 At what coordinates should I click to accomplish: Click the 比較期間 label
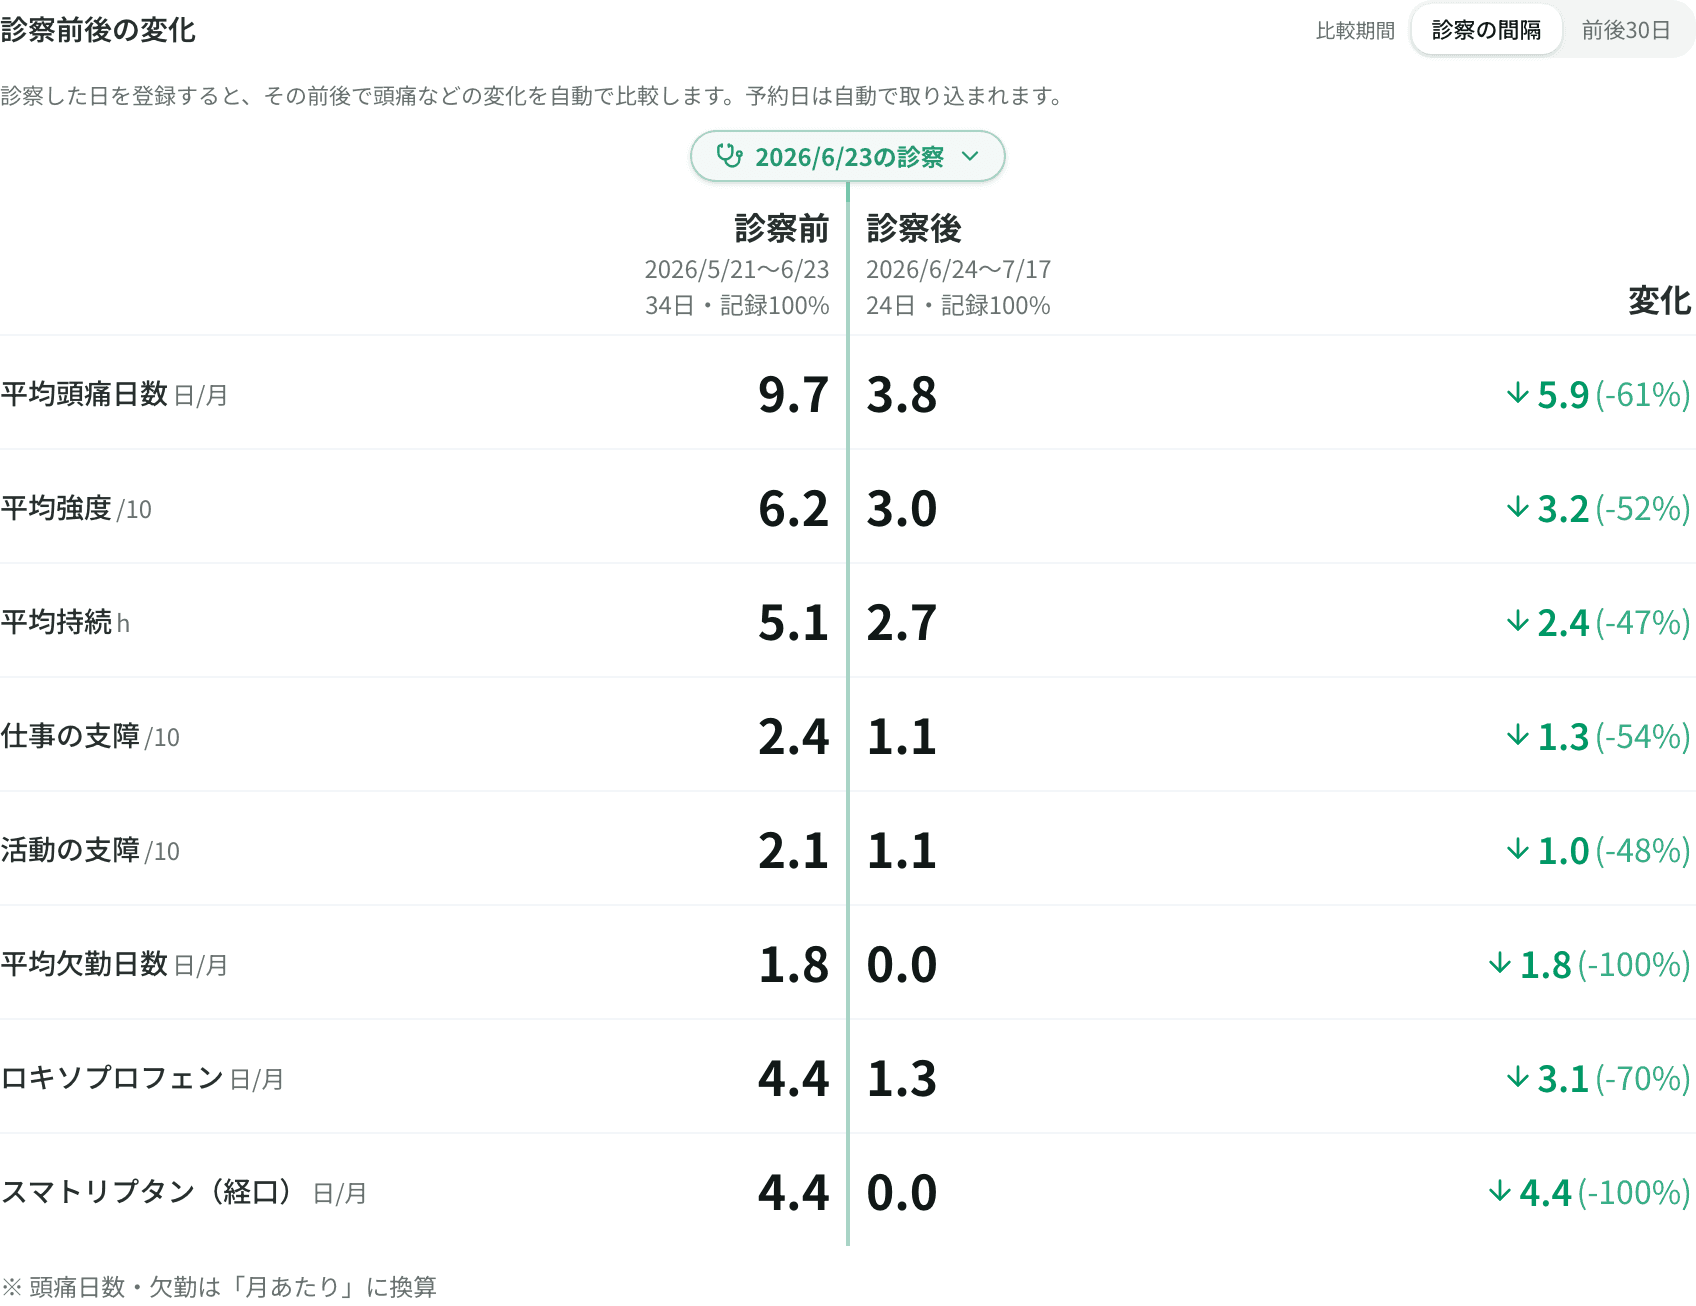coord(1355,31)
